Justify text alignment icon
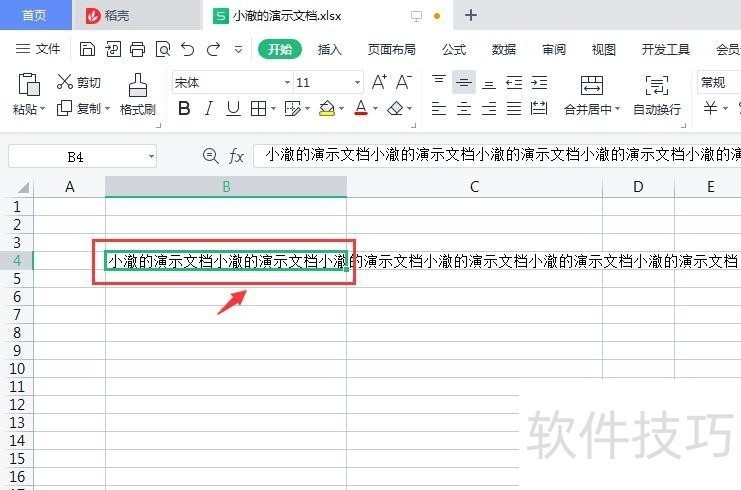741x490 pixels. [x=514, y=109]
